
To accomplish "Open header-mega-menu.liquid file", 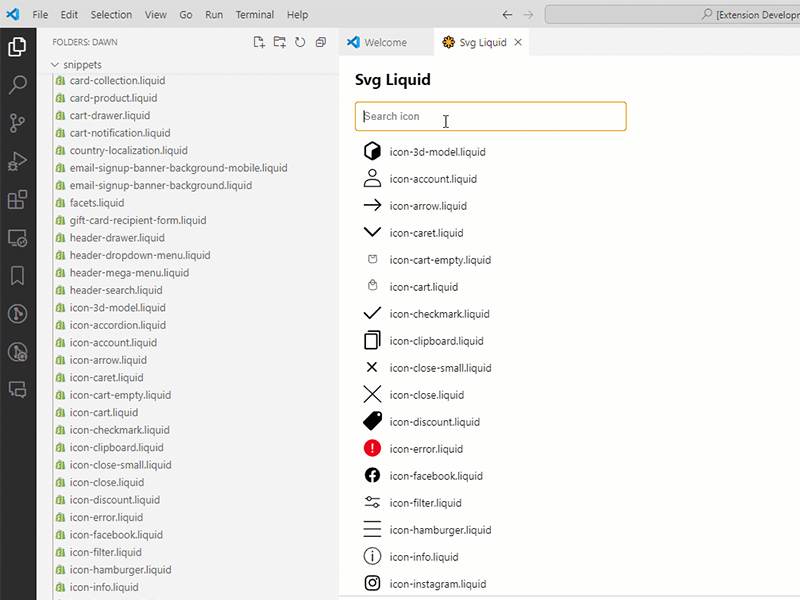I will [x=129, y=272].
